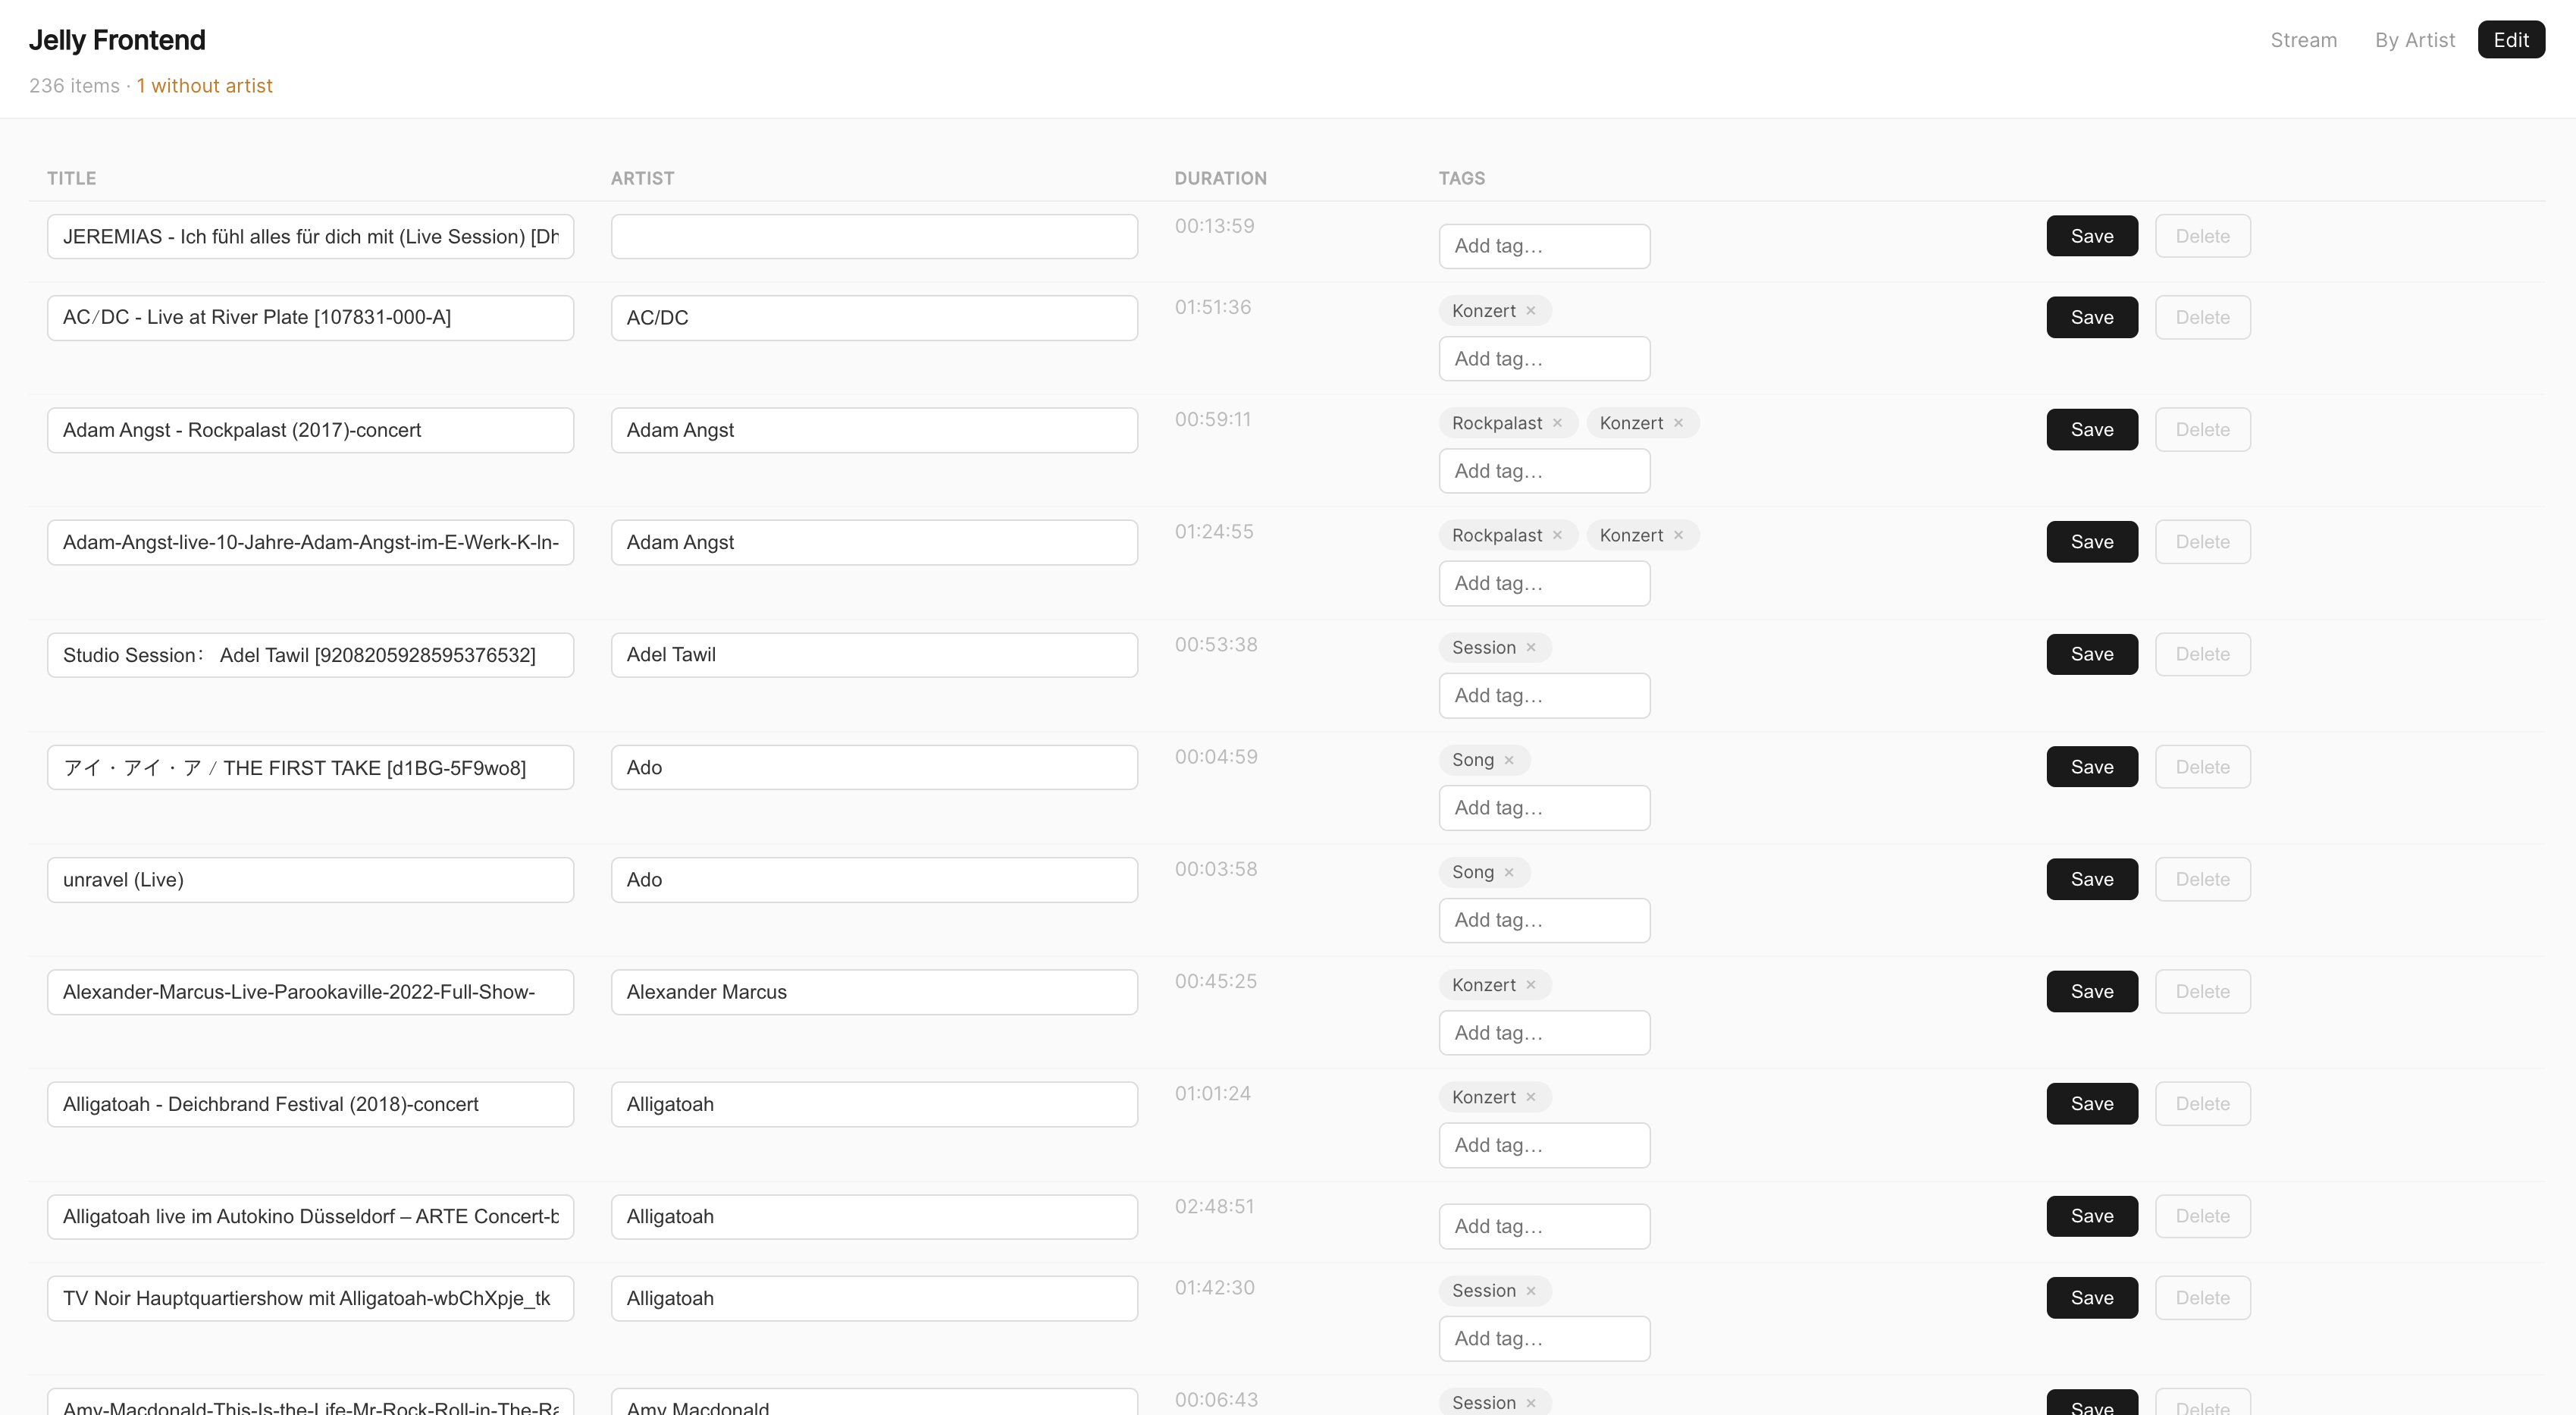Remove the Konzert tag from AC/DC row
The height and width of the screenshot is (1415, 2576).
[1530, 311]
